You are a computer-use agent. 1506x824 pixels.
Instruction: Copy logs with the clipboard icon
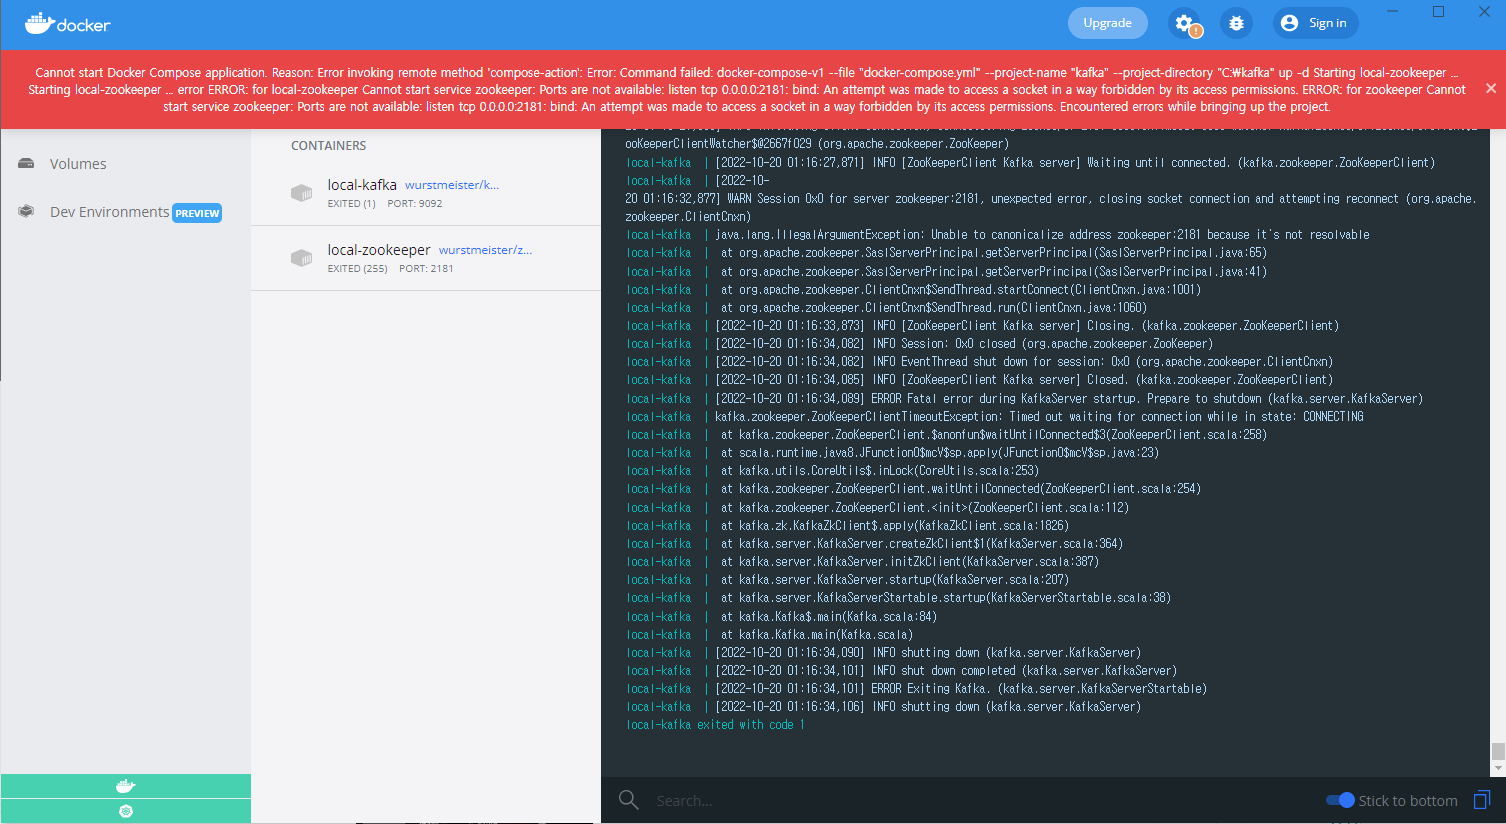(x=1482, y=800)
